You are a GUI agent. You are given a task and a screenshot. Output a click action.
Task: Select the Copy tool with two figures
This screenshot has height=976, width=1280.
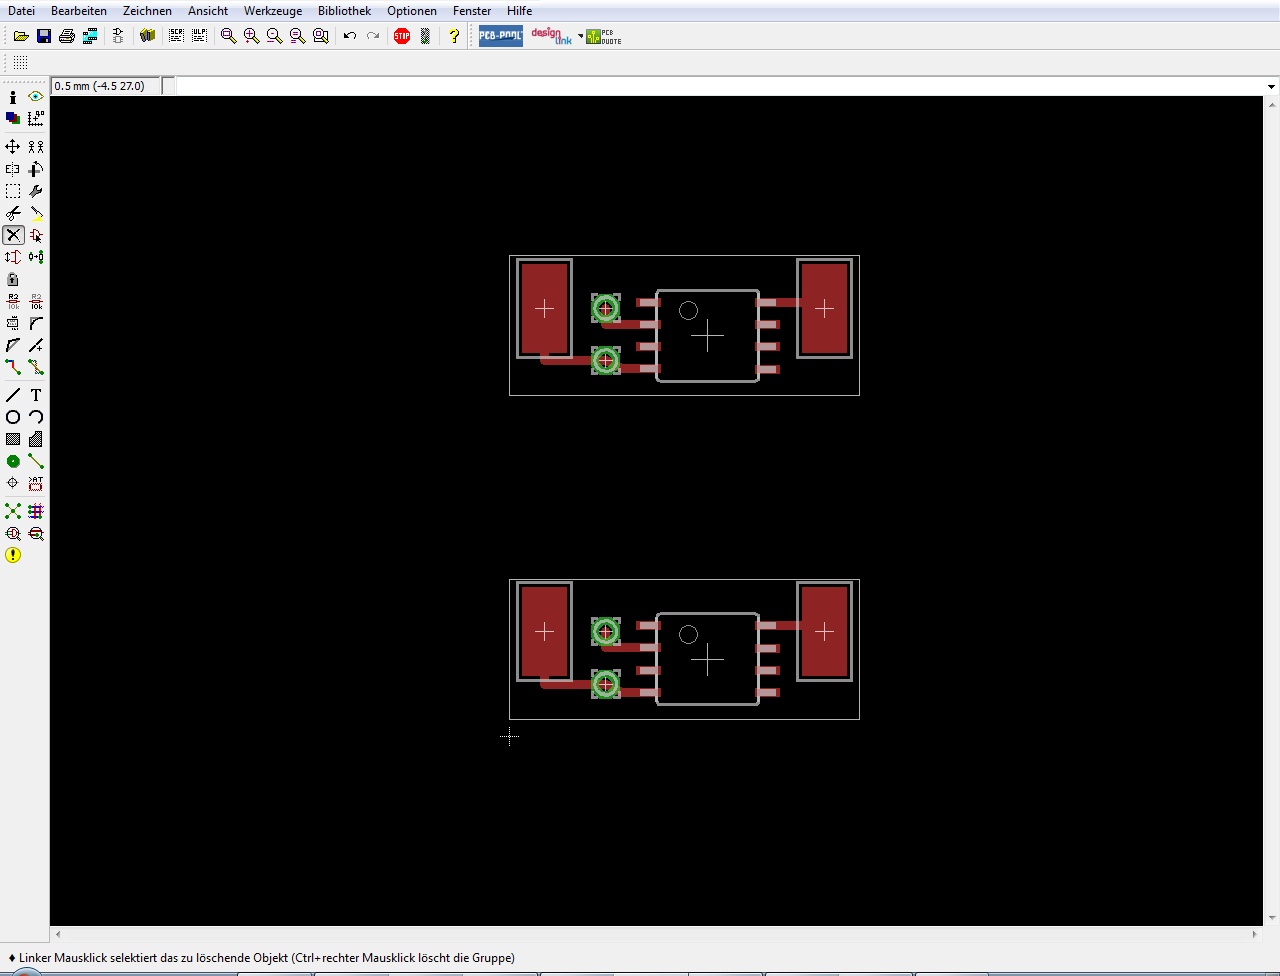coord(36,147)
